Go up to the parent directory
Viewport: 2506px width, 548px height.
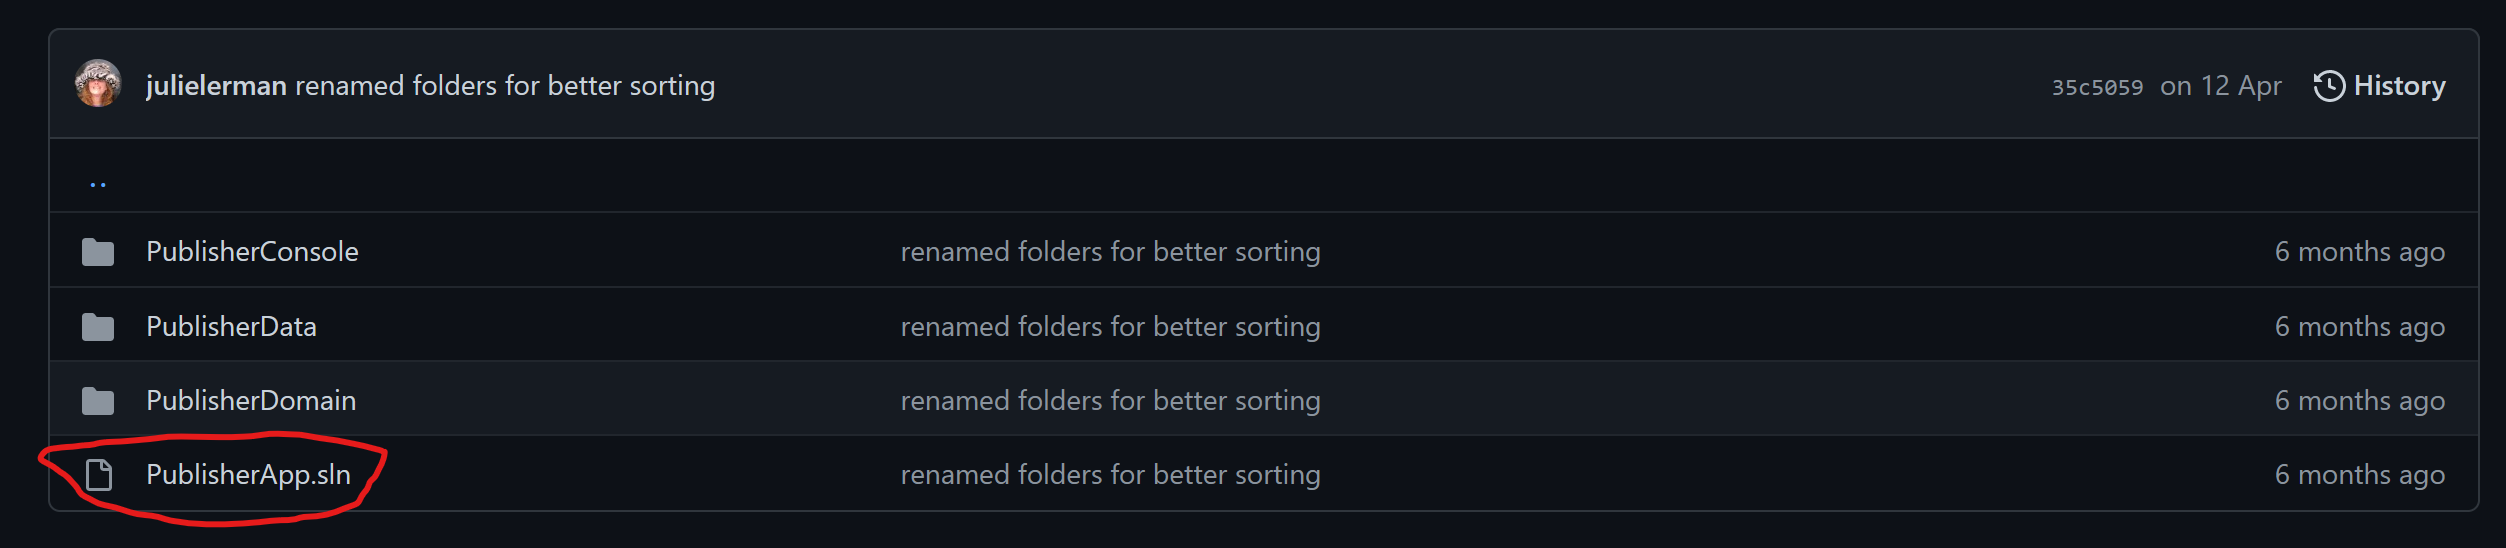pos(98,182)
